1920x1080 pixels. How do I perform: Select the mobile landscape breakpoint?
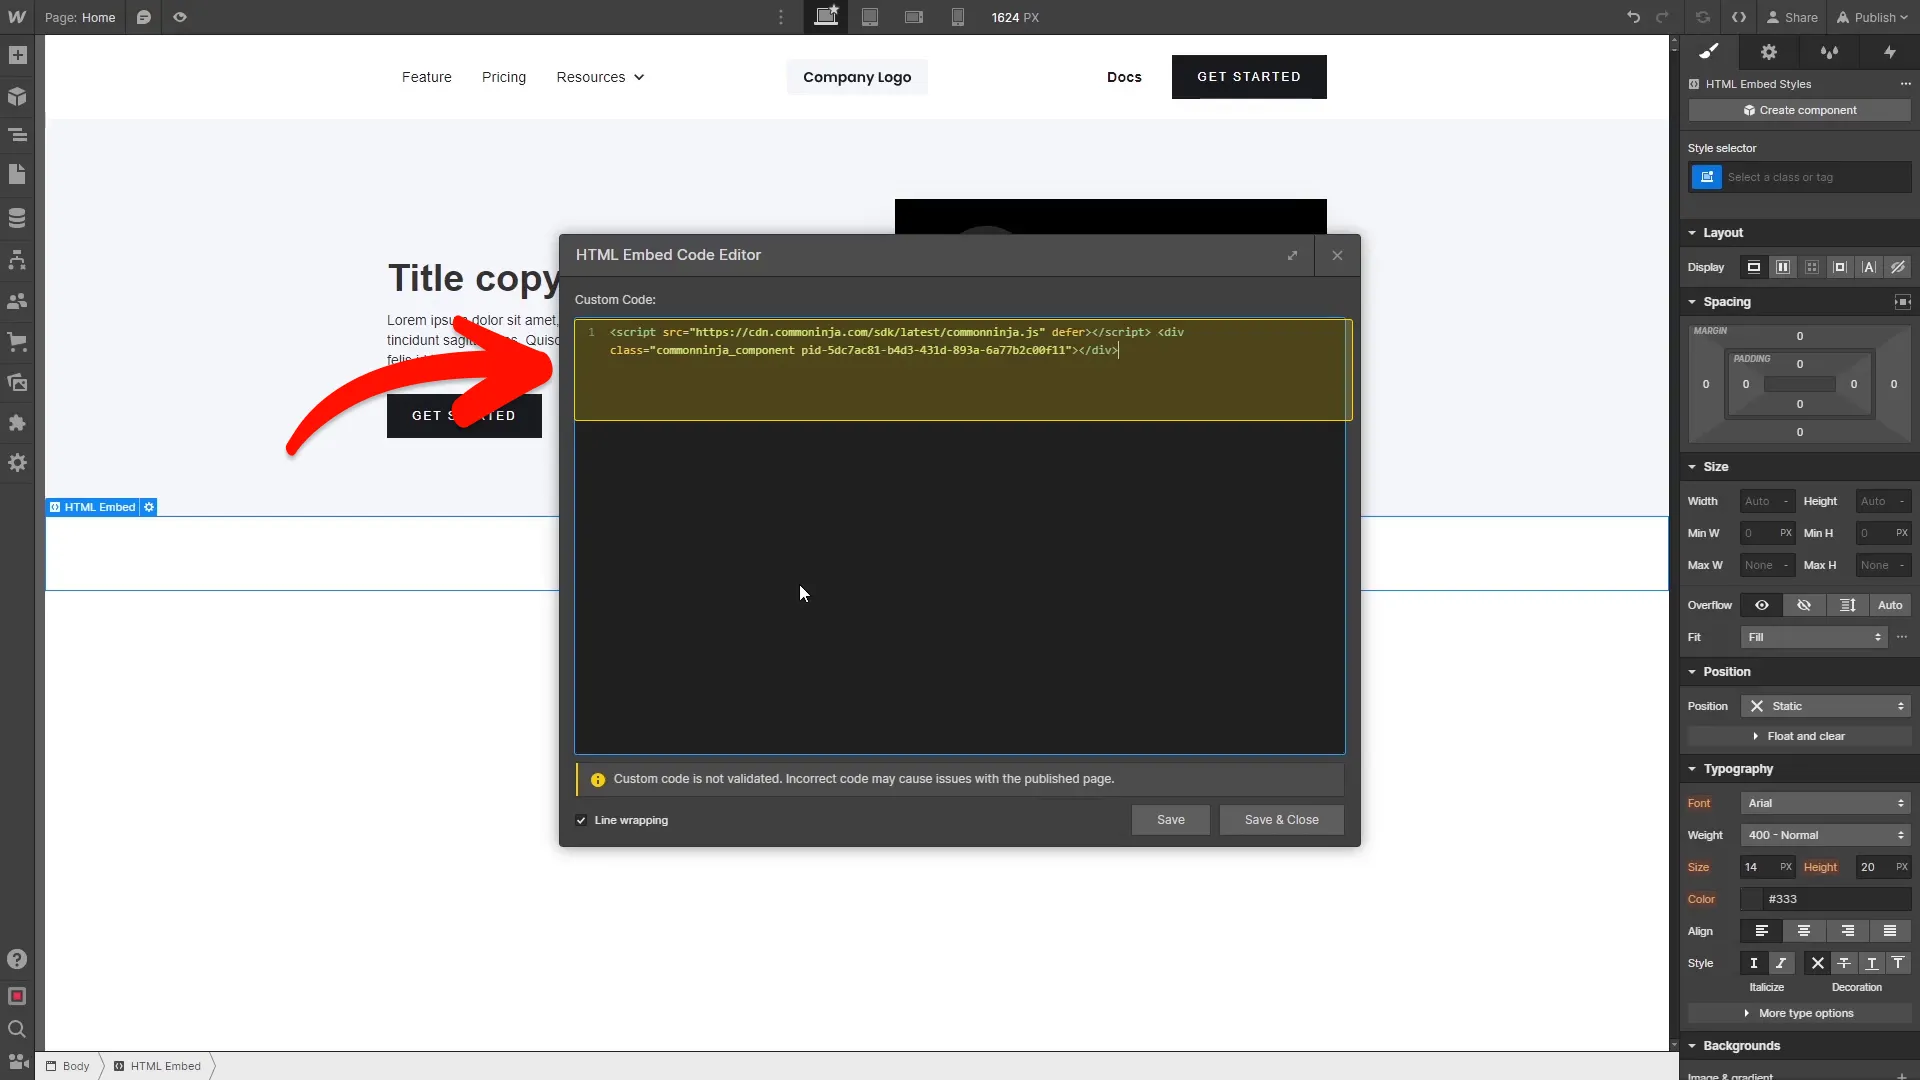[x=914, y=17]
